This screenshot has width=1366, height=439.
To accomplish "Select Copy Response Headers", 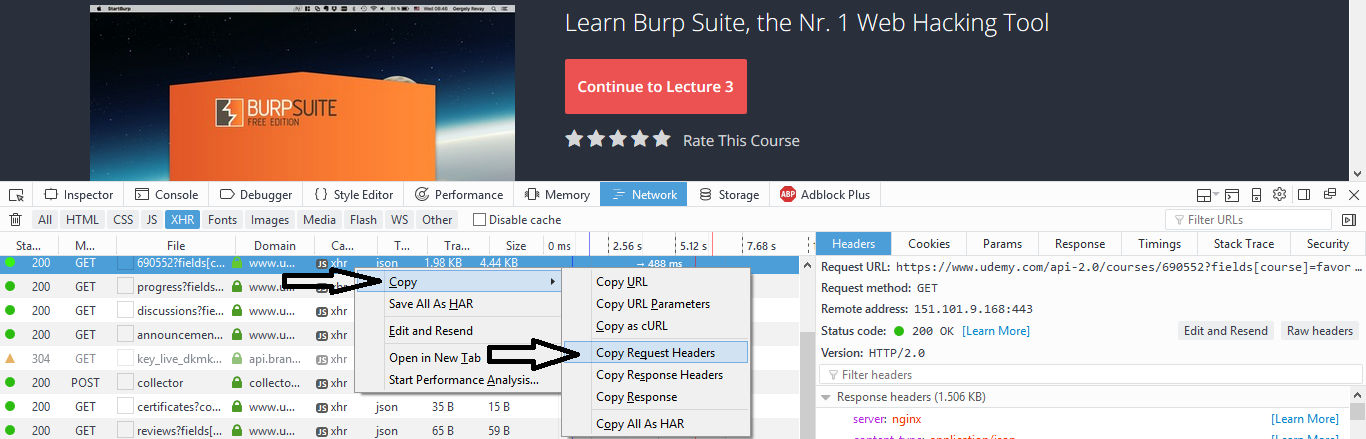I will (654, 375).
